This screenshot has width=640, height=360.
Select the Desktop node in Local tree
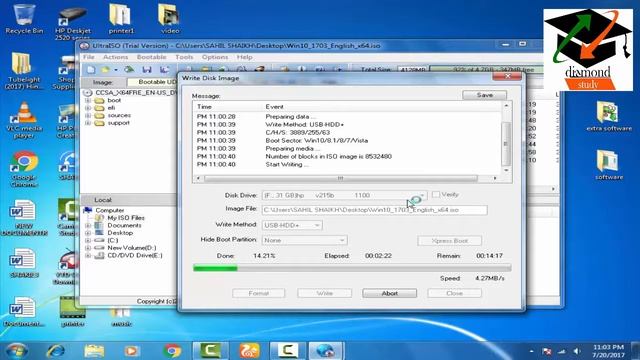(x=114, y=233)
